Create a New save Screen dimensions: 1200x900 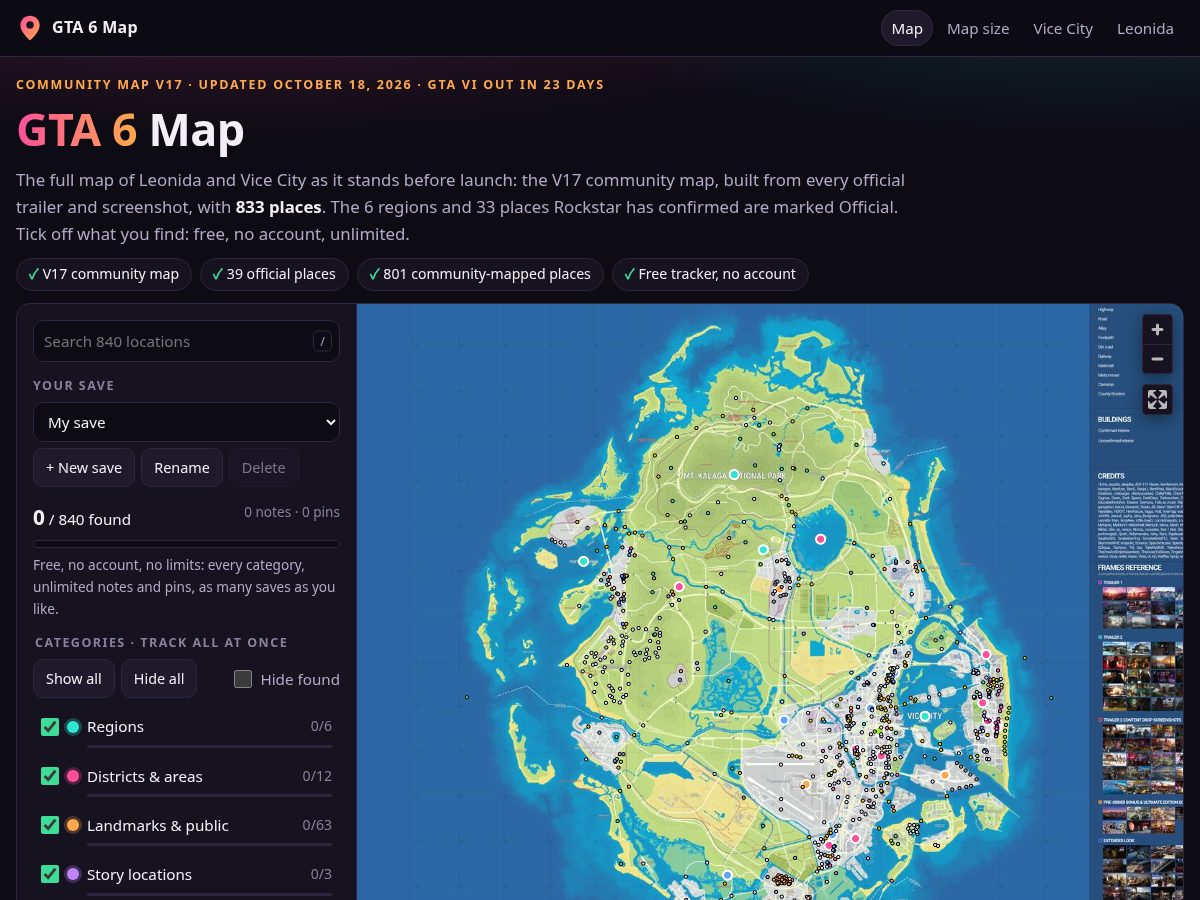pyautogui.click(x=84, y=467)
